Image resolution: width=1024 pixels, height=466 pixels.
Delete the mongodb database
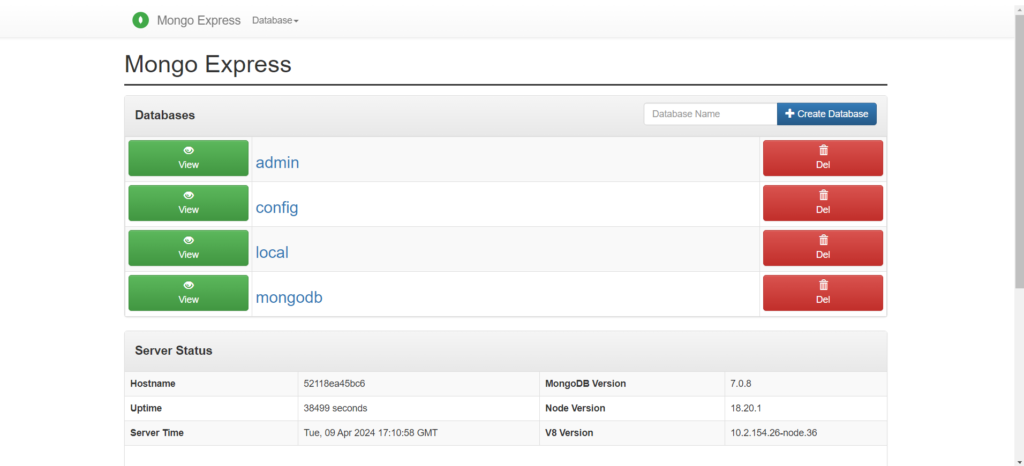(x=823, y=293)
